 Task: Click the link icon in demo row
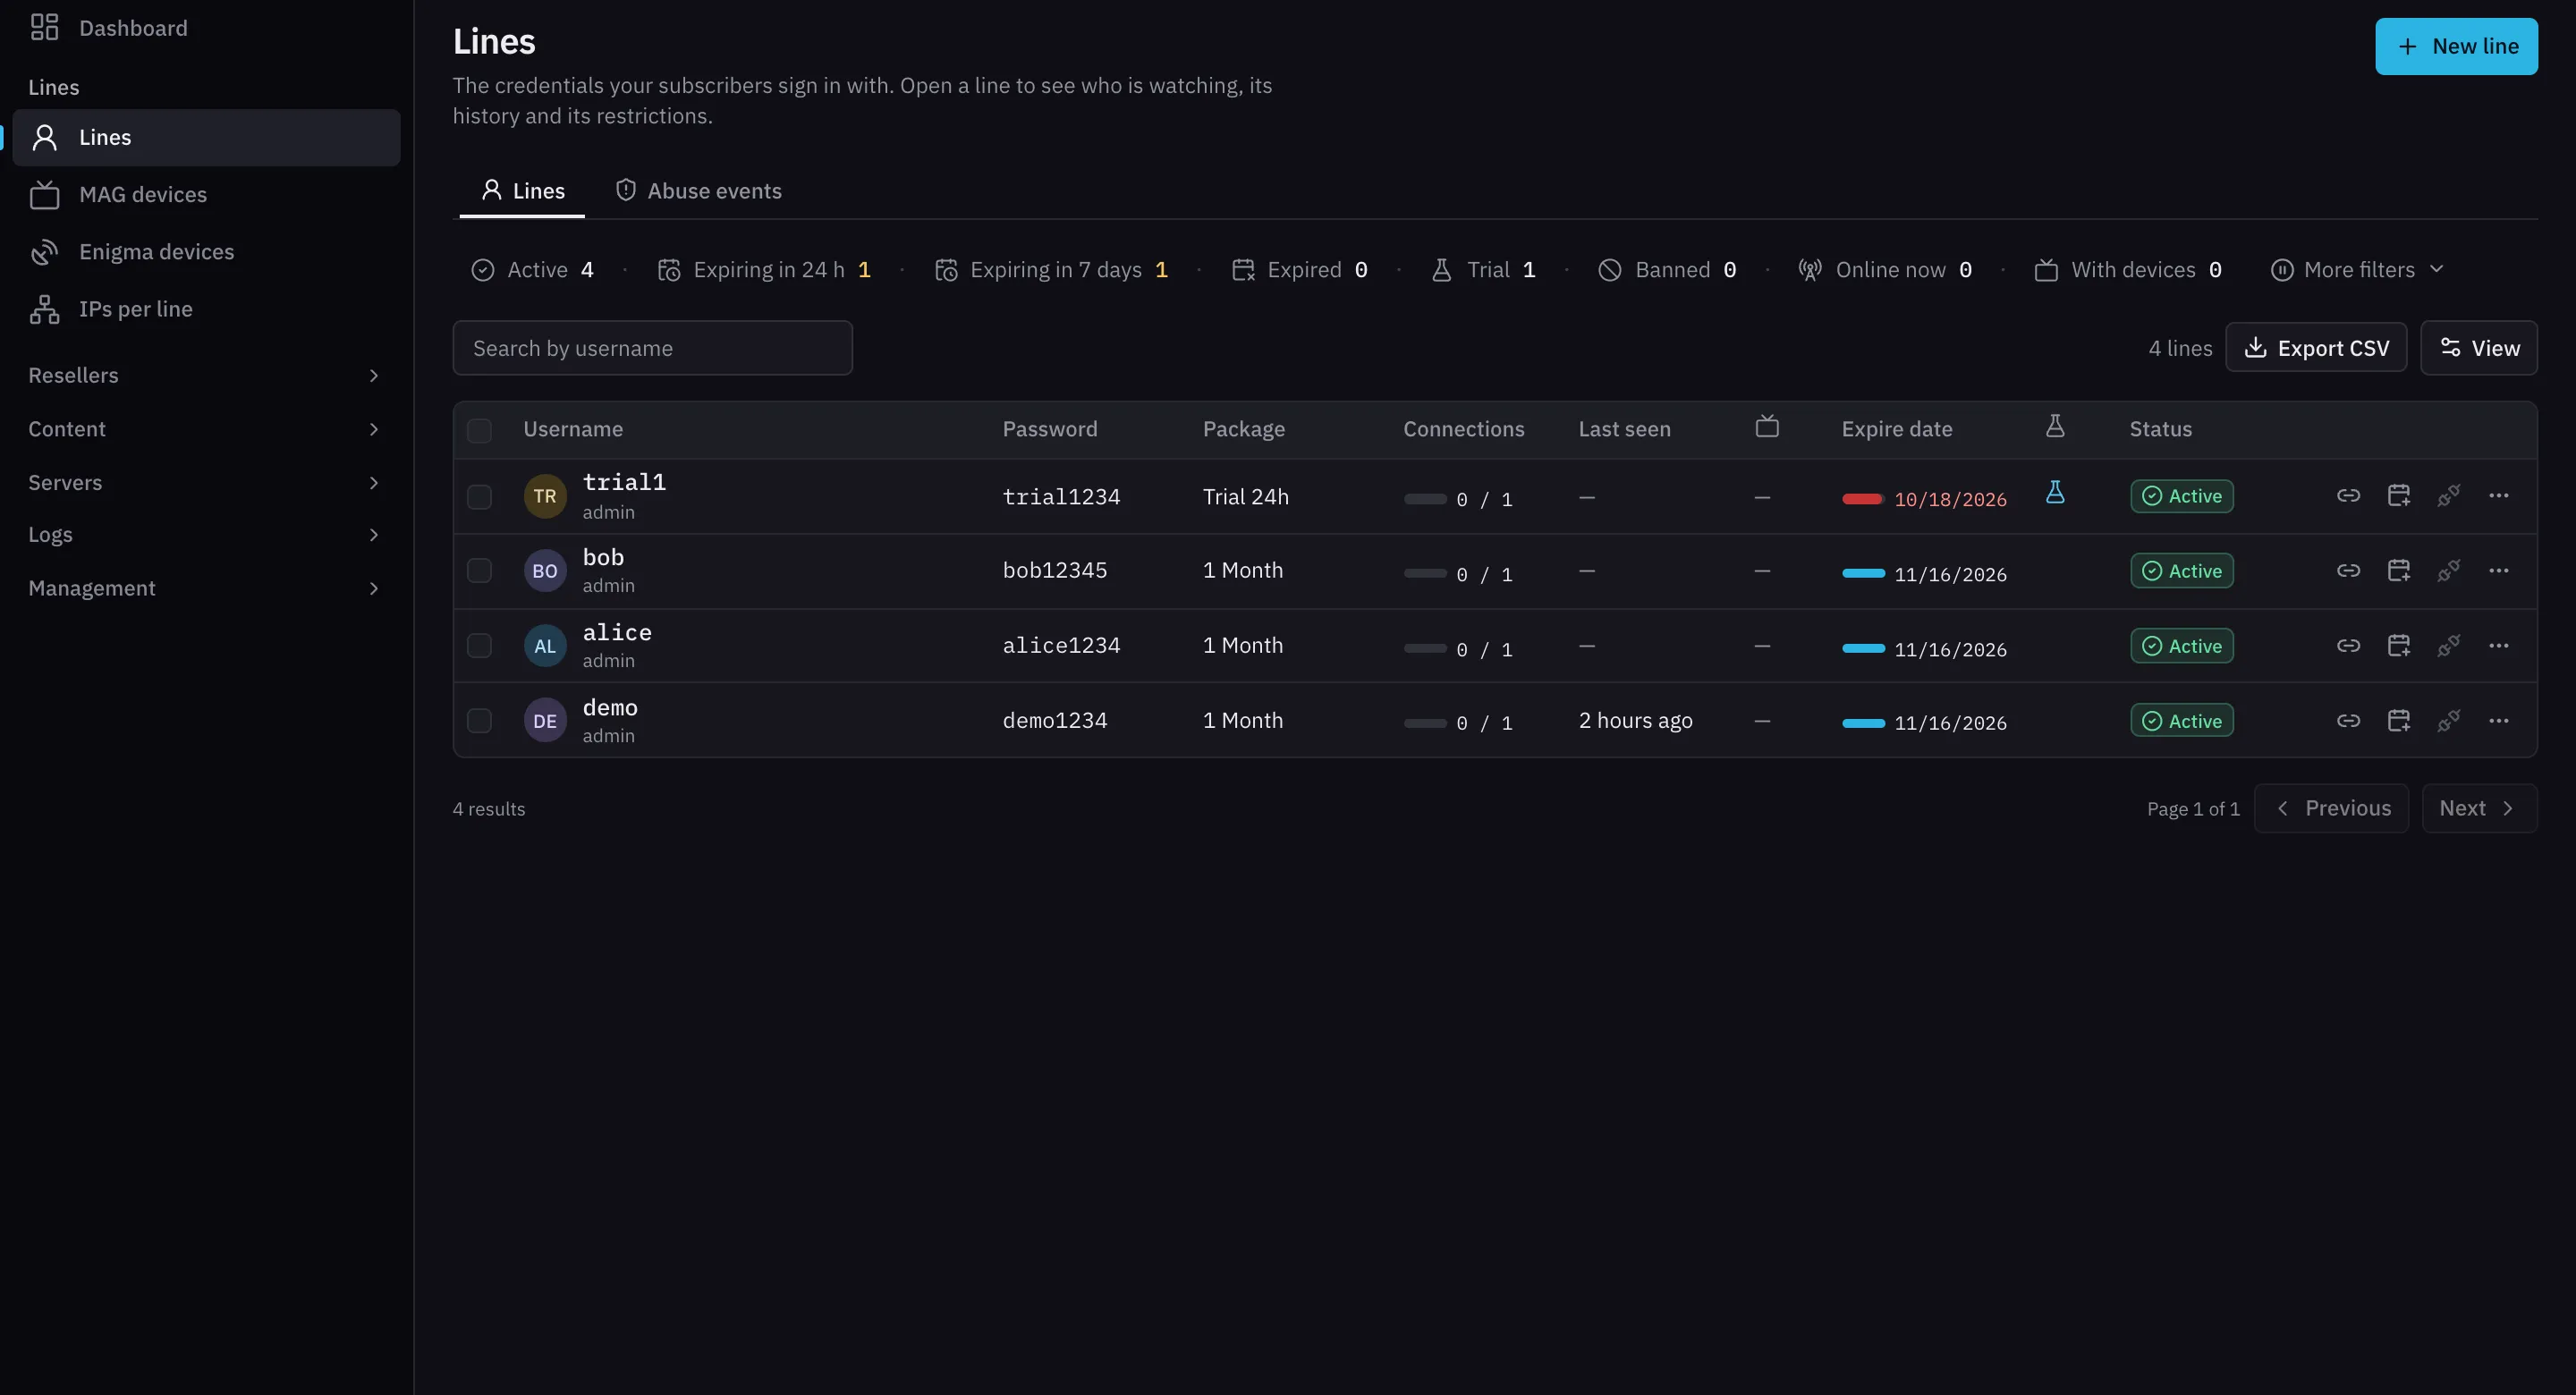(x=2348, y=721)
